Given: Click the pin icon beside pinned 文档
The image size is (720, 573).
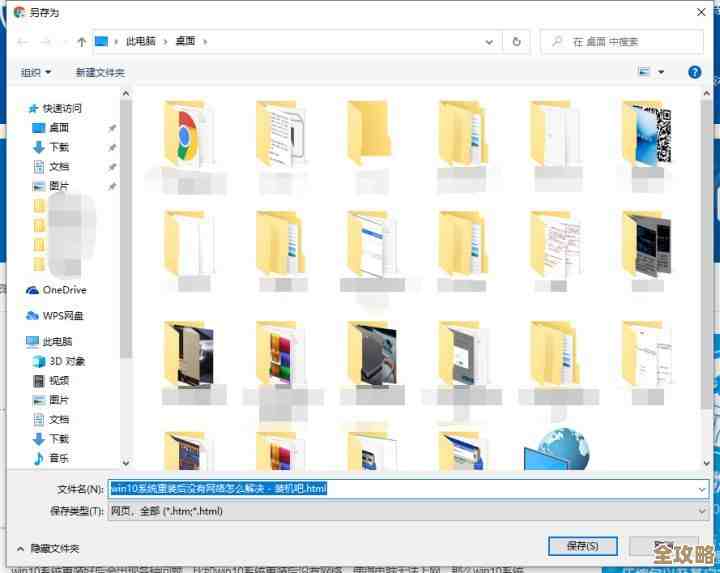Looking at the screenshot, I should 112,167.
